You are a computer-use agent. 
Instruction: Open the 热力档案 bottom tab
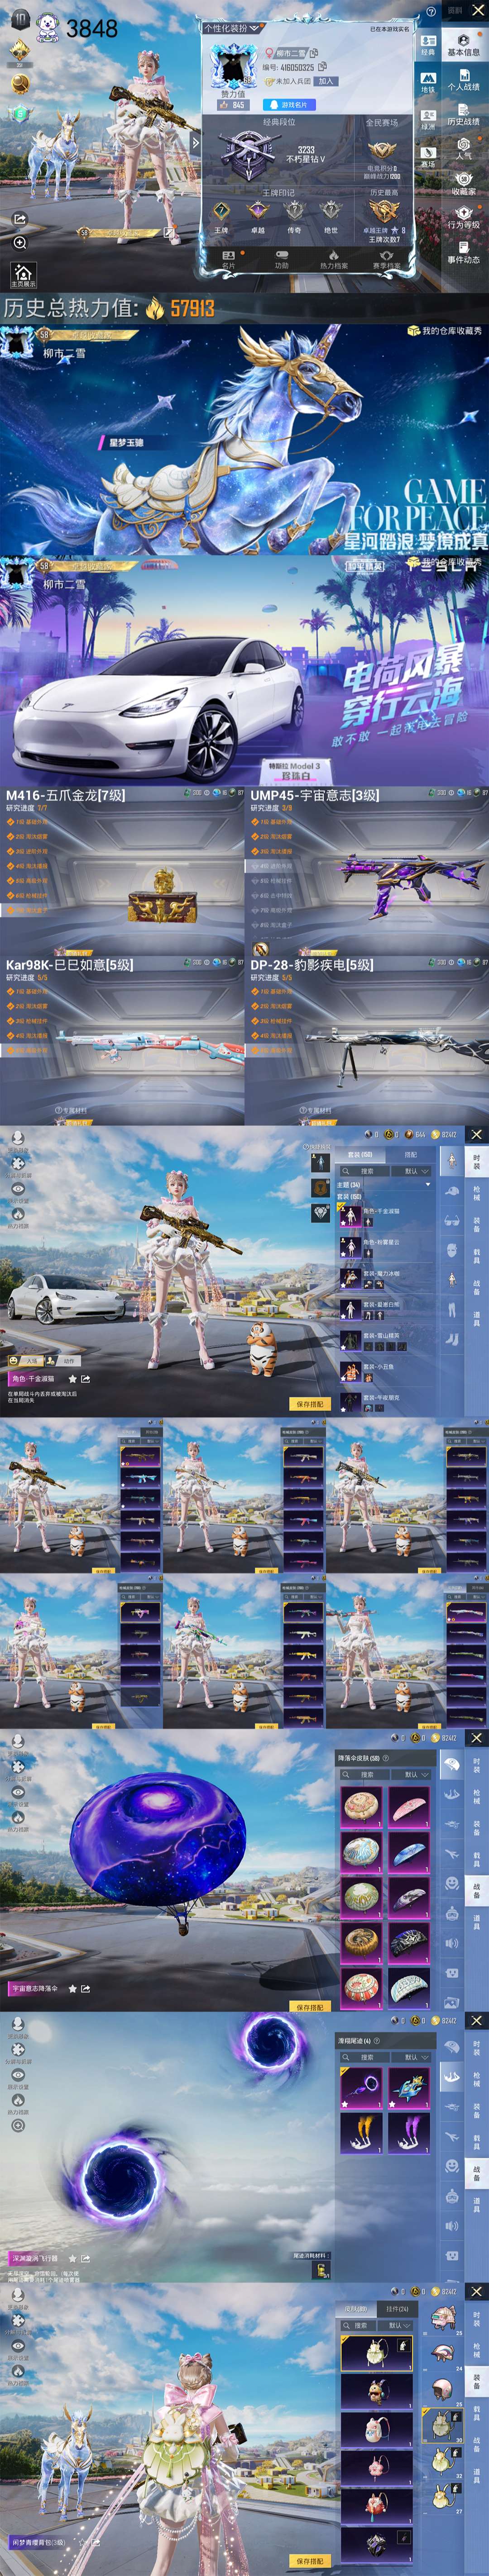tap(334, 260)
